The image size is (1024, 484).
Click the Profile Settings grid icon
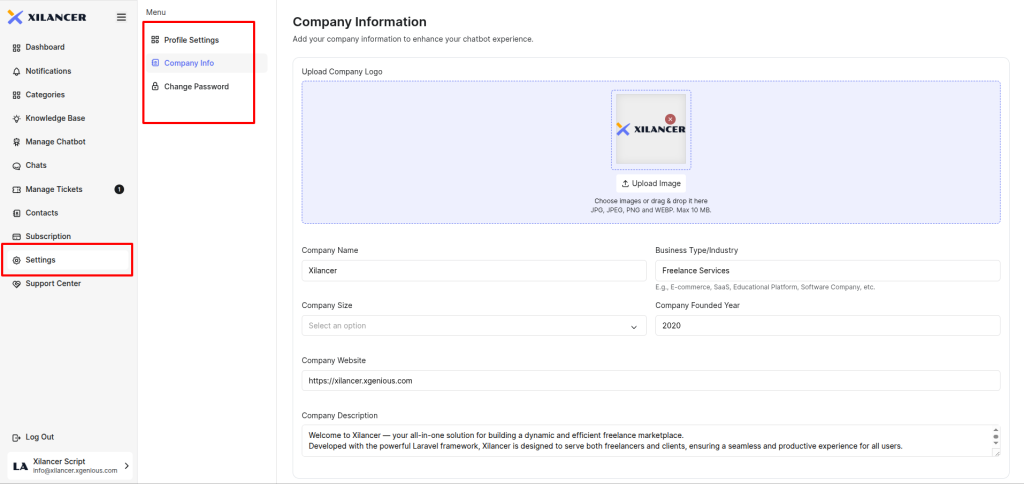tap(155, 40)
